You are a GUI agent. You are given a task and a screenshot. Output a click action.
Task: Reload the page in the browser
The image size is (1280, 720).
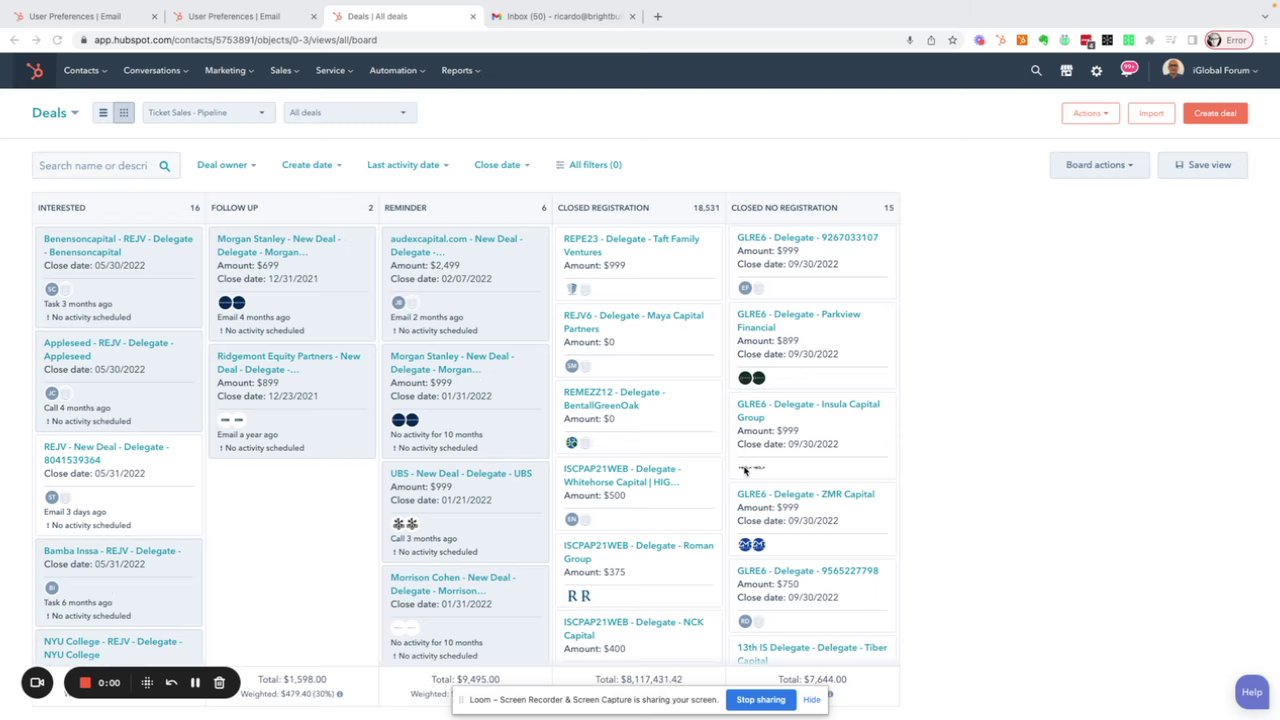click(x=57, y=40)
